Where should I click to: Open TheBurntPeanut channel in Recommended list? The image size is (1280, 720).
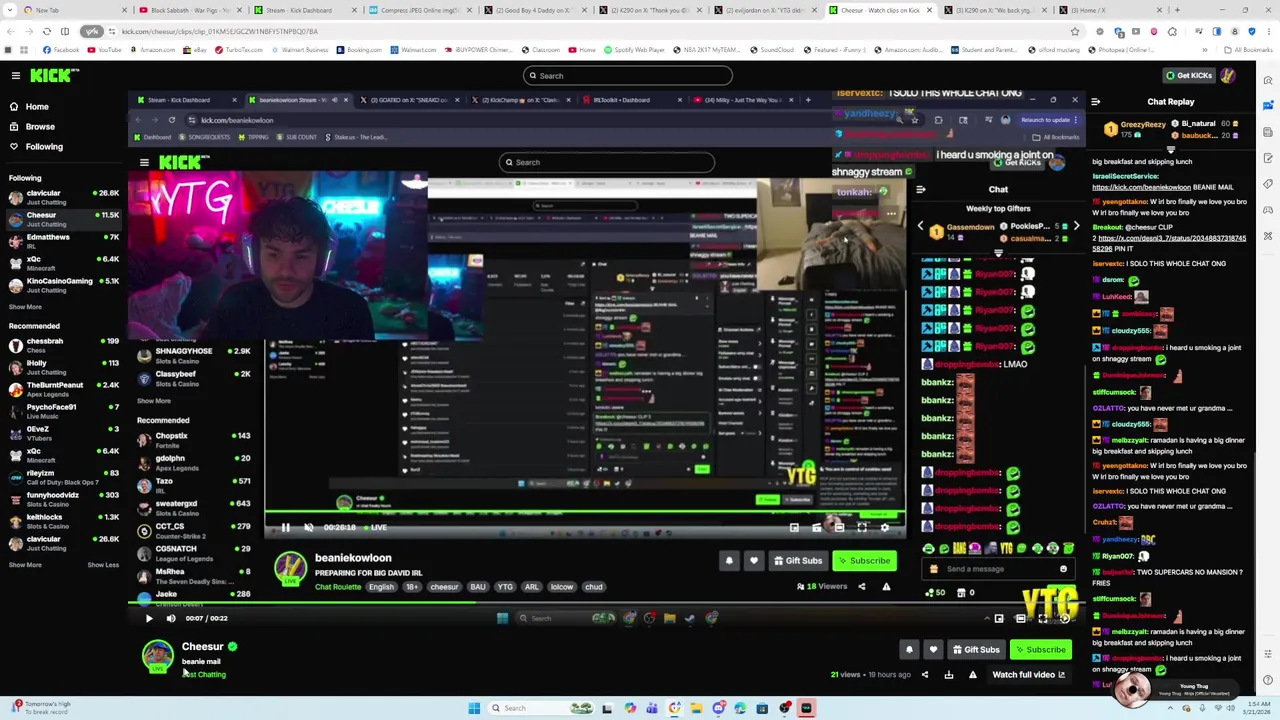coord(64,389)
